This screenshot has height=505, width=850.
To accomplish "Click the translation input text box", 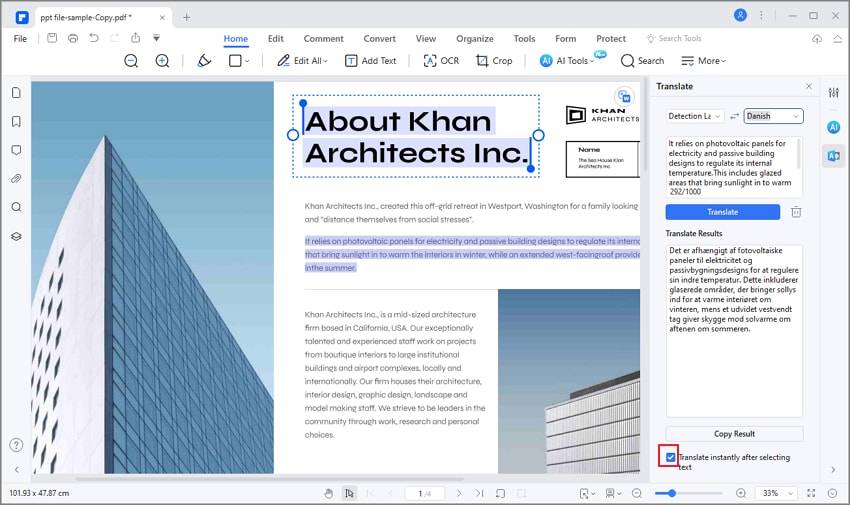I will [734, 167].
